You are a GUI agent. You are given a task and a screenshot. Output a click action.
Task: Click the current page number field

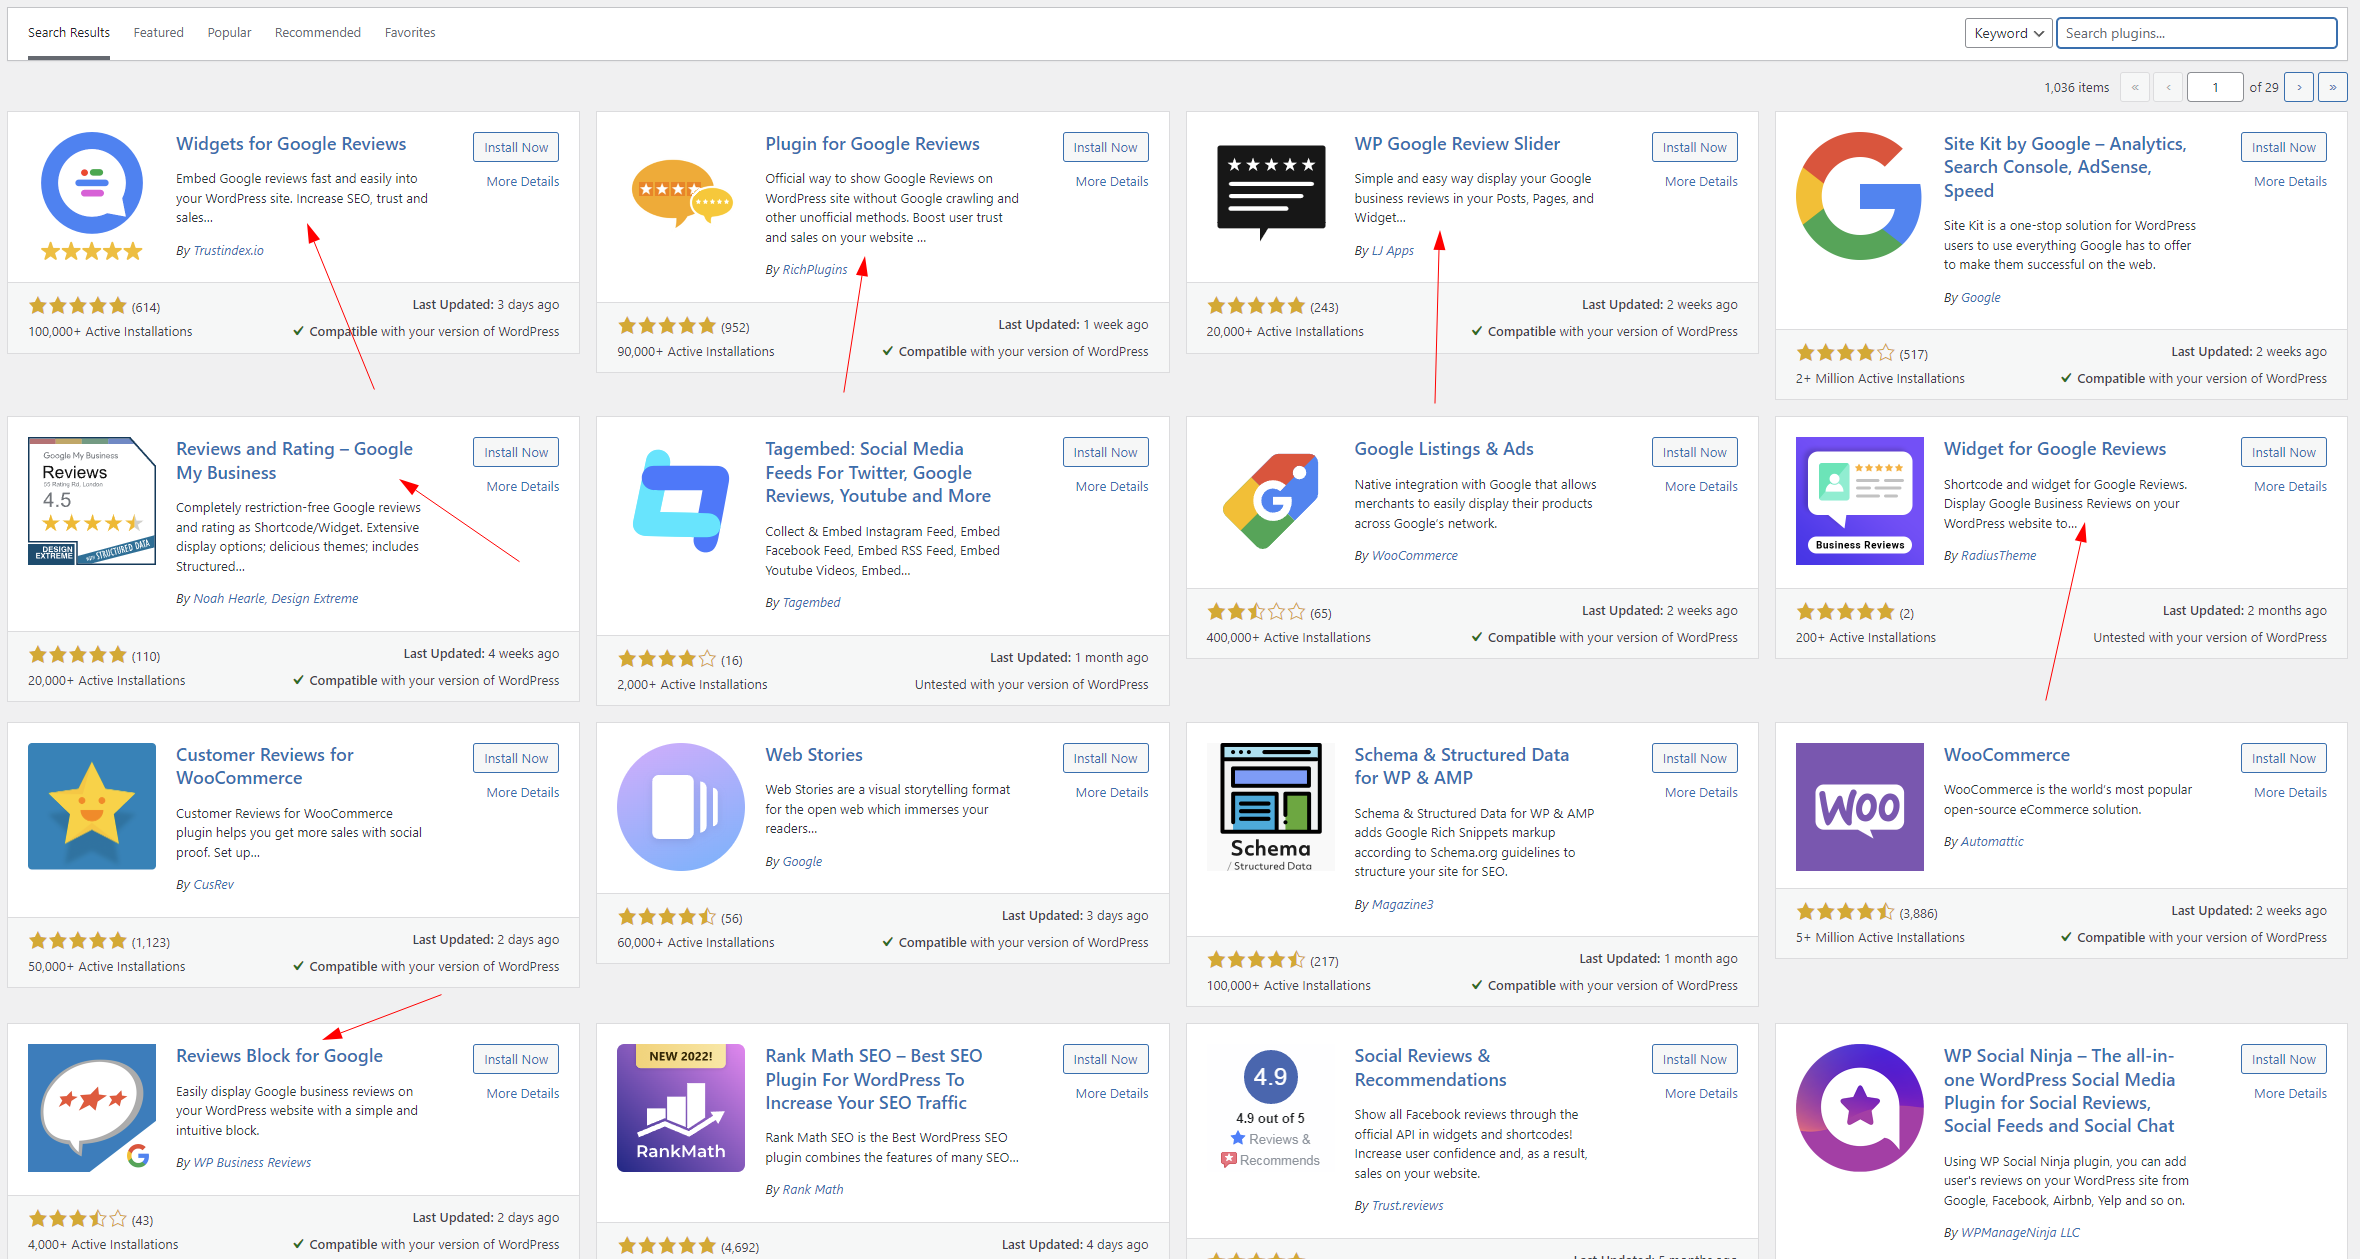coord(2215,87)
